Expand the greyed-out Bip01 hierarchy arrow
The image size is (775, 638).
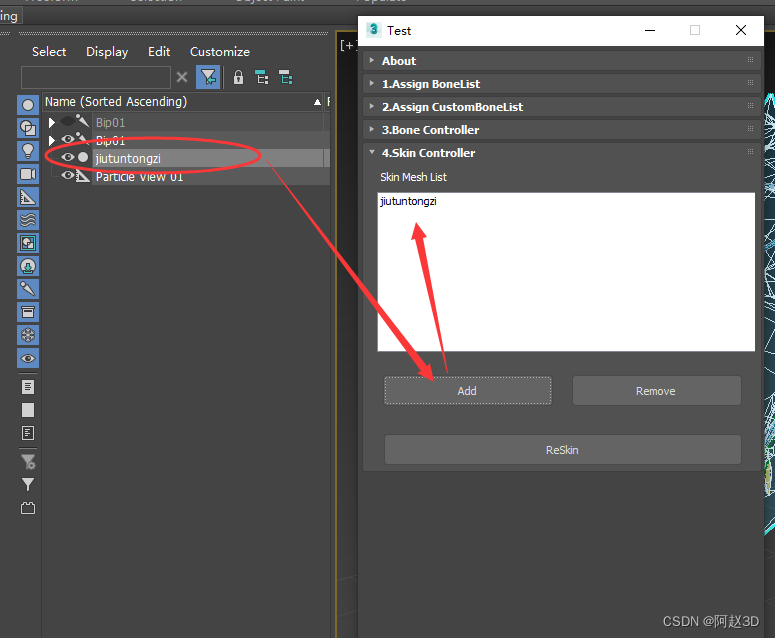[51, 122]
